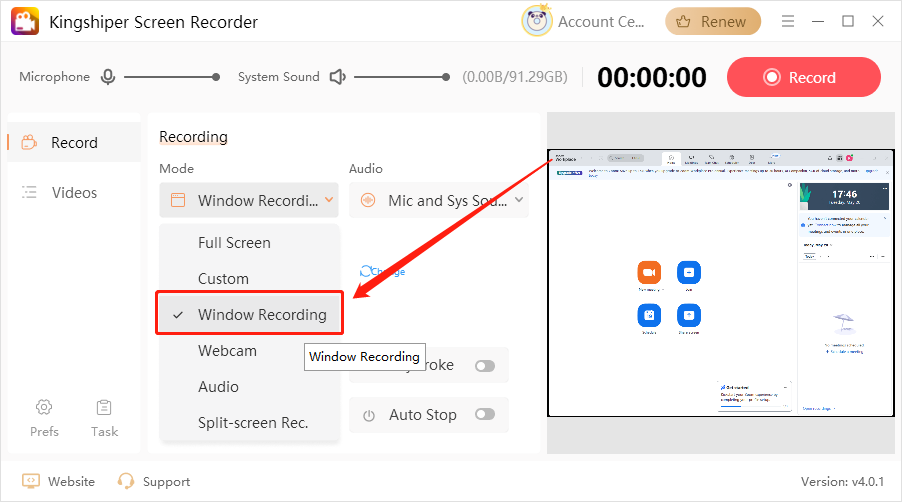Viewport: 902px width, 502px height.
Task: Click the Mode dropdown window icon
Action: 178,200
